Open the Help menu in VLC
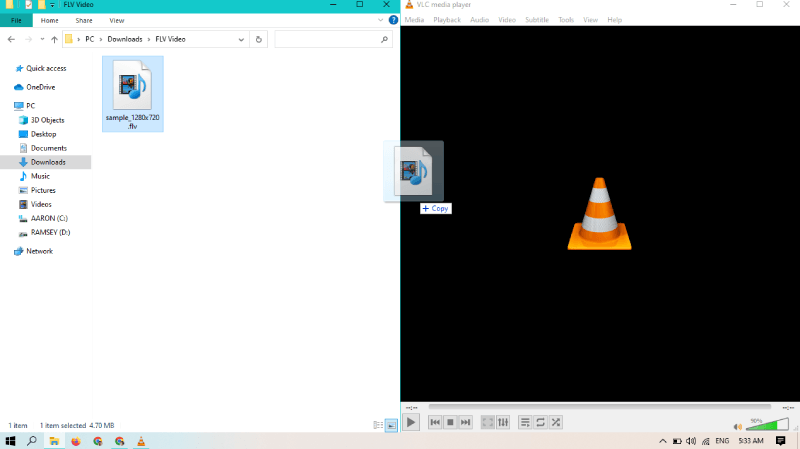 [614, 20]
